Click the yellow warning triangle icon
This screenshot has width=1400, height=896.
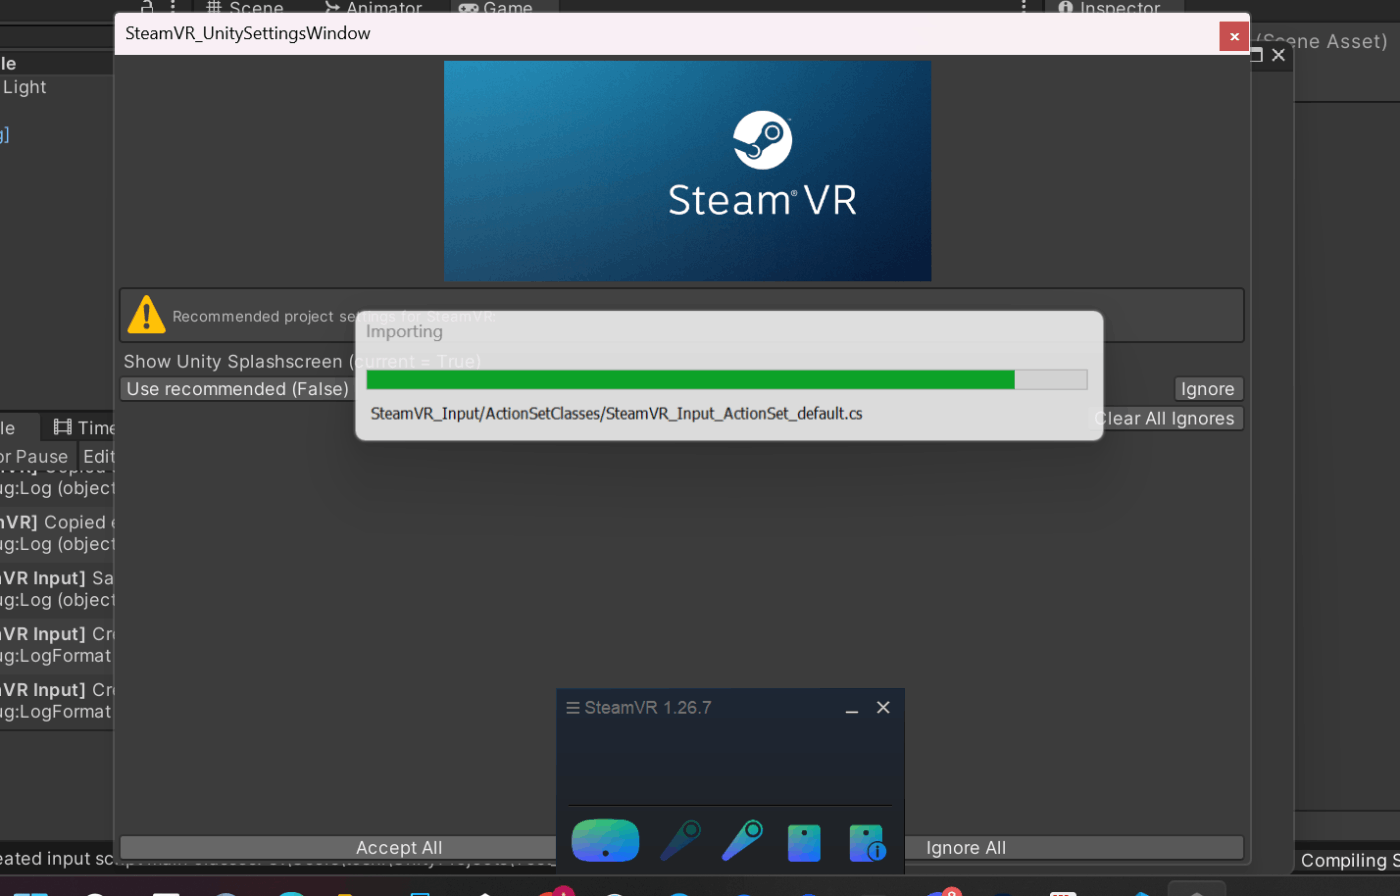[x=146, y=315]
